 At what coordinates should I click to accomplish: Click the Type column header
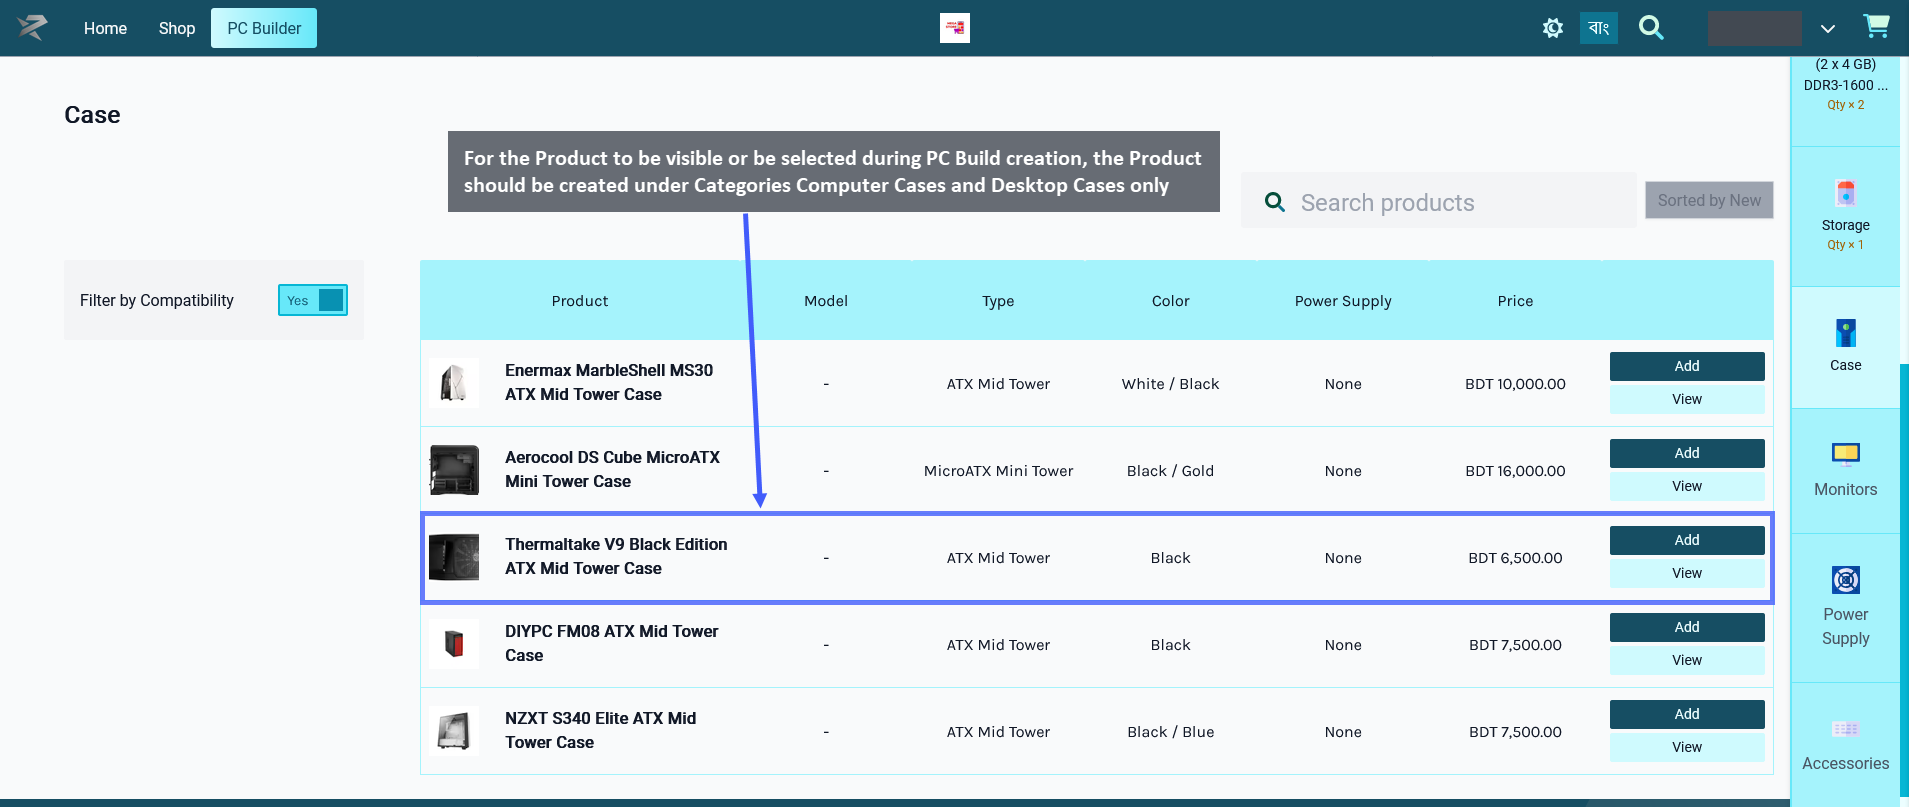pyautogui.click(x=998, y=301)
